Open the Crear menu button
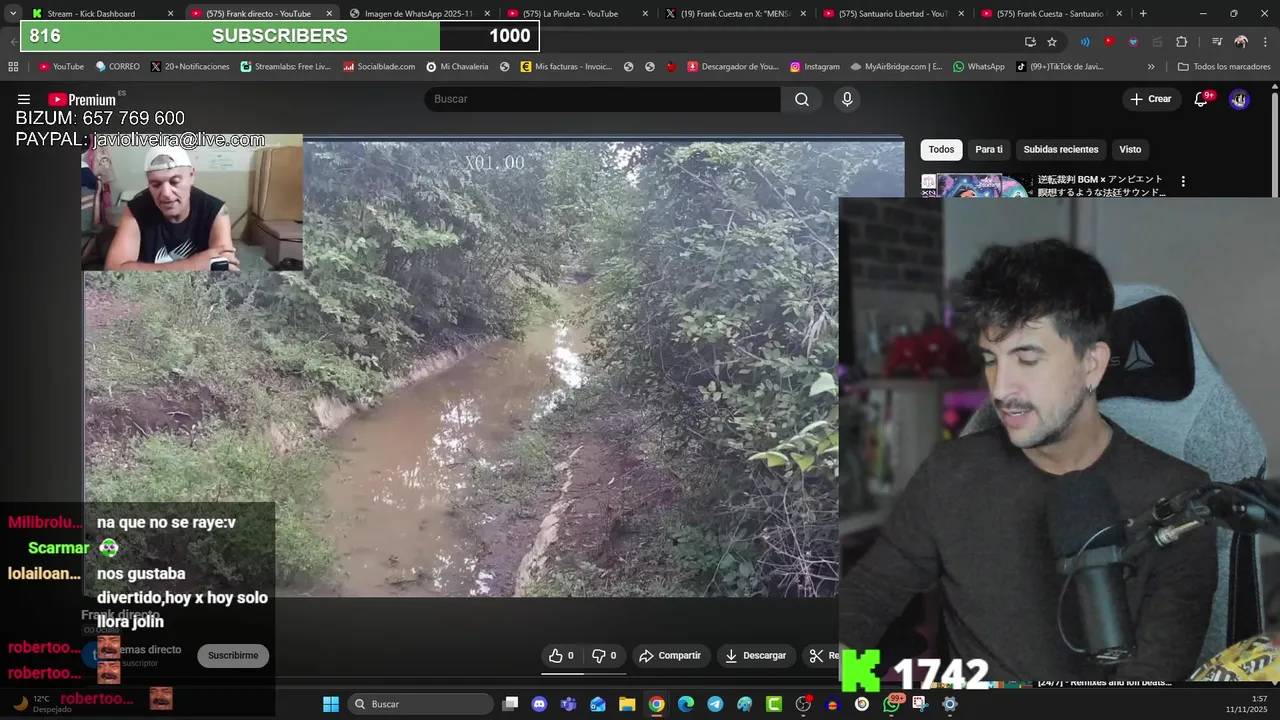Image resolution: width=1280 pixels, height=720 pixels. tap(1150, 99)
